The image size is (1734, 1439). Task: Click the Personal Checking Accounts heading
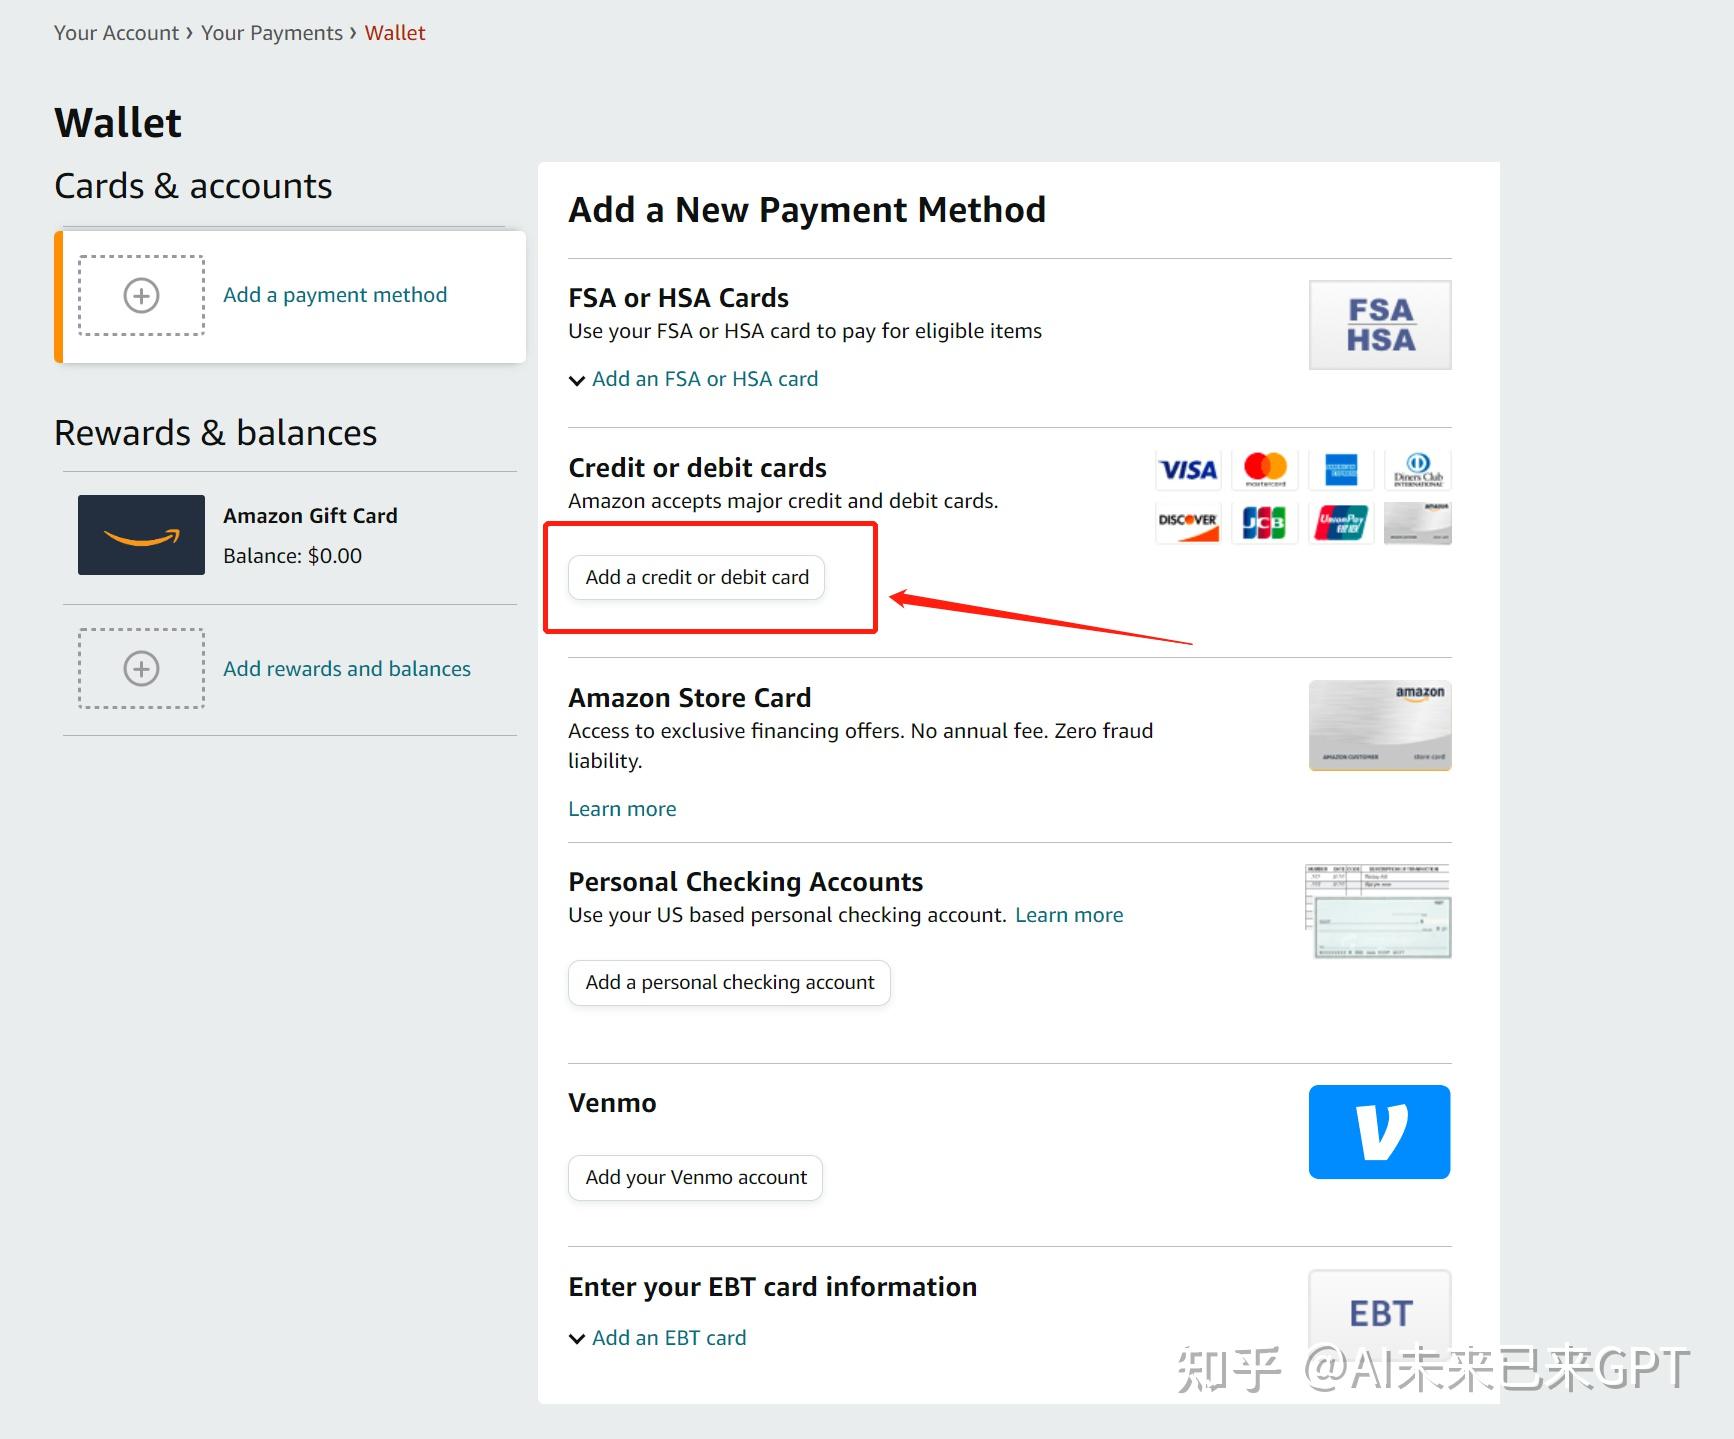click(x=745, y=882)
